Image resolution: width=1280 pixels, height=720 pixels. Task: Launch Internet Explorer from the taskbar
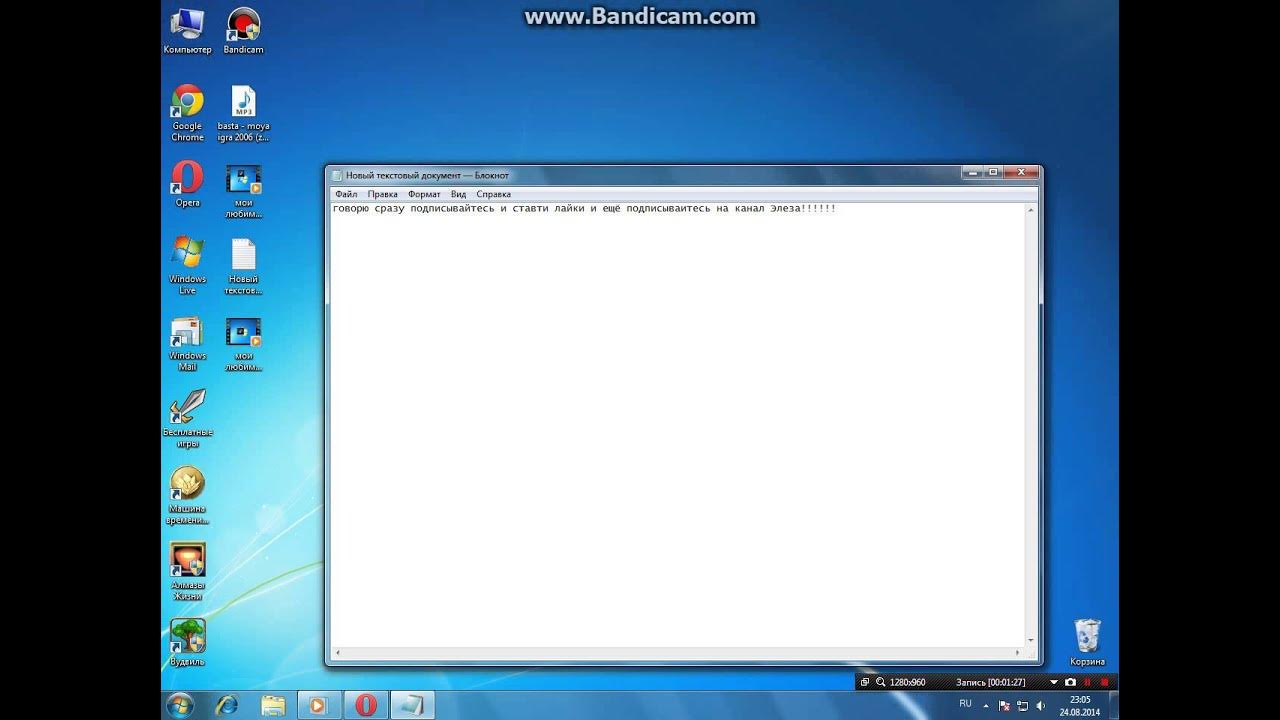pyautogui.click(x=227, y=705)
